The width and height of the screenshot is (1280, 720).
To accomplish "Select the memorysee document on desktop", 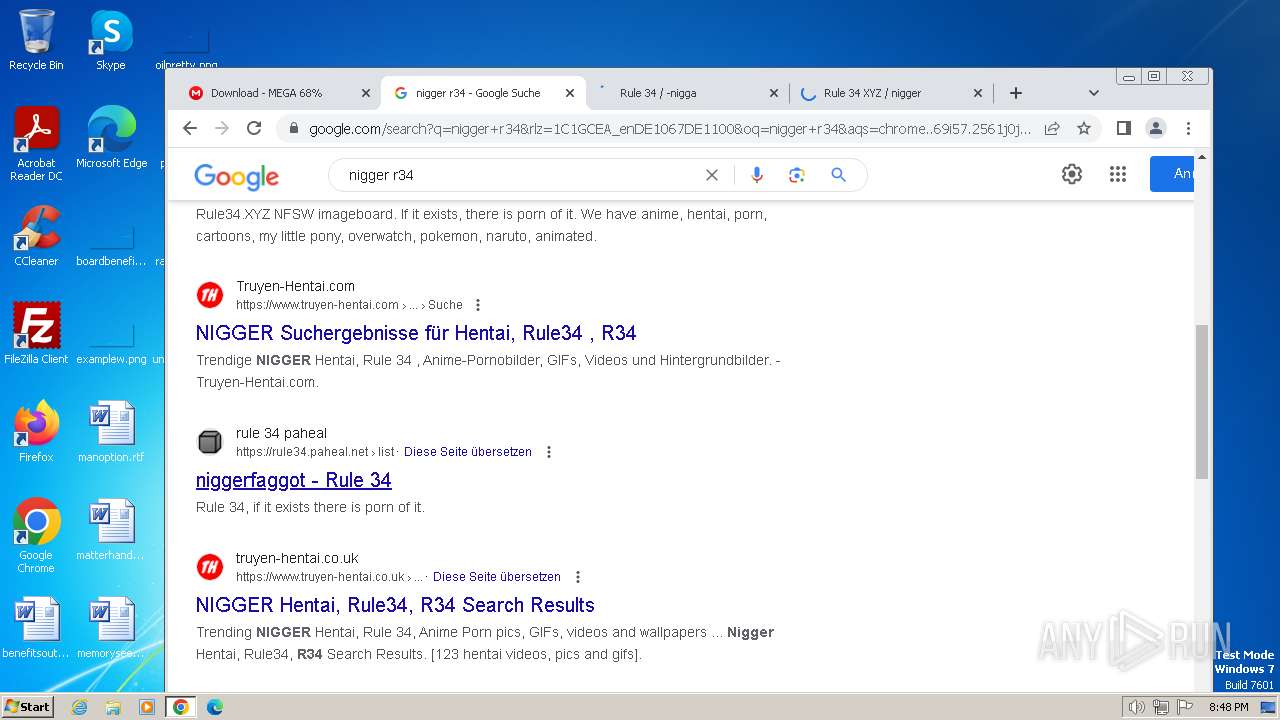I will pos(111,628).
